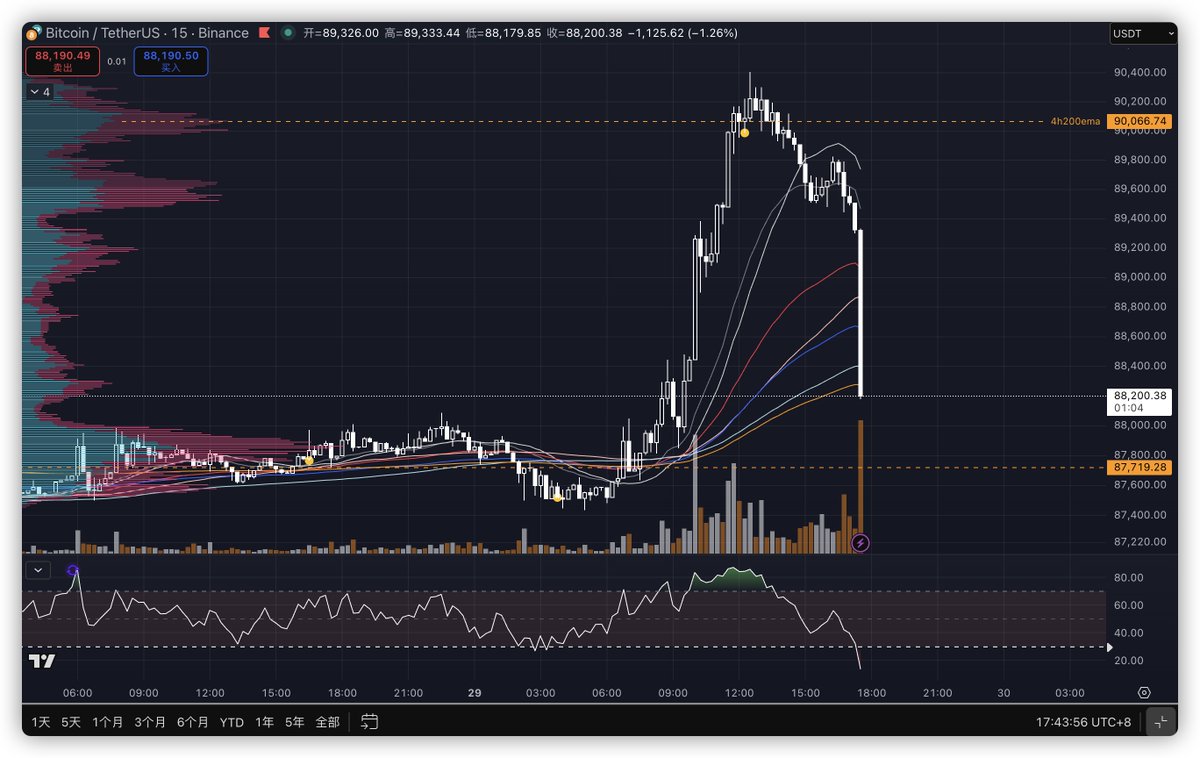Open chart settings hexagon gear icon
This screenshot has height=758, width=1200.
point(1144,692)
